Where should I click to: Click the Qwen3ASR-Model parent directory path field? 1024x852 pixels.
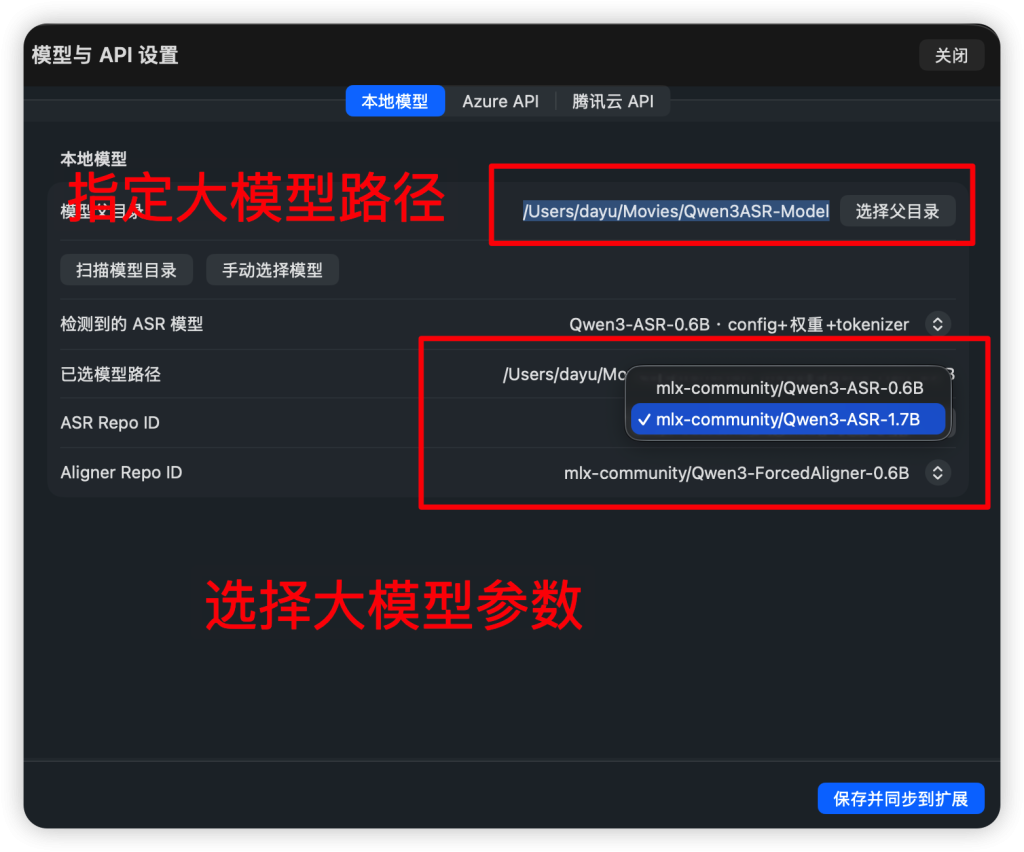(x=676, y=211)
